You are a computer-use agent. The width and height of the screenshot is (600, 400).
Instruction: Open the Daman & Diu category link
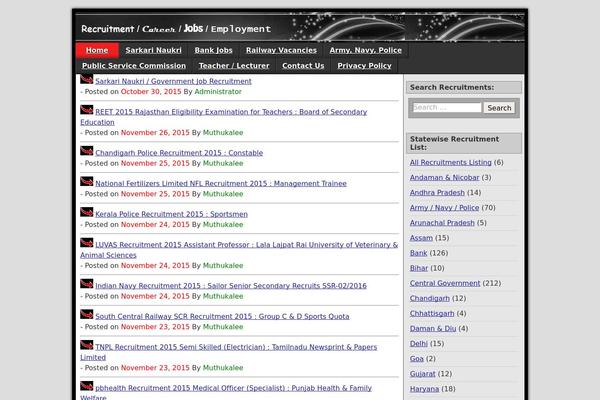pyautogui.click(x=433, y=328)
